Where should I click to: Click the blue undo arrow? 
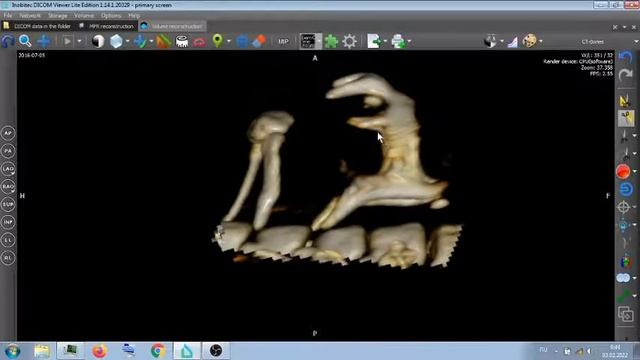(625, 57)
